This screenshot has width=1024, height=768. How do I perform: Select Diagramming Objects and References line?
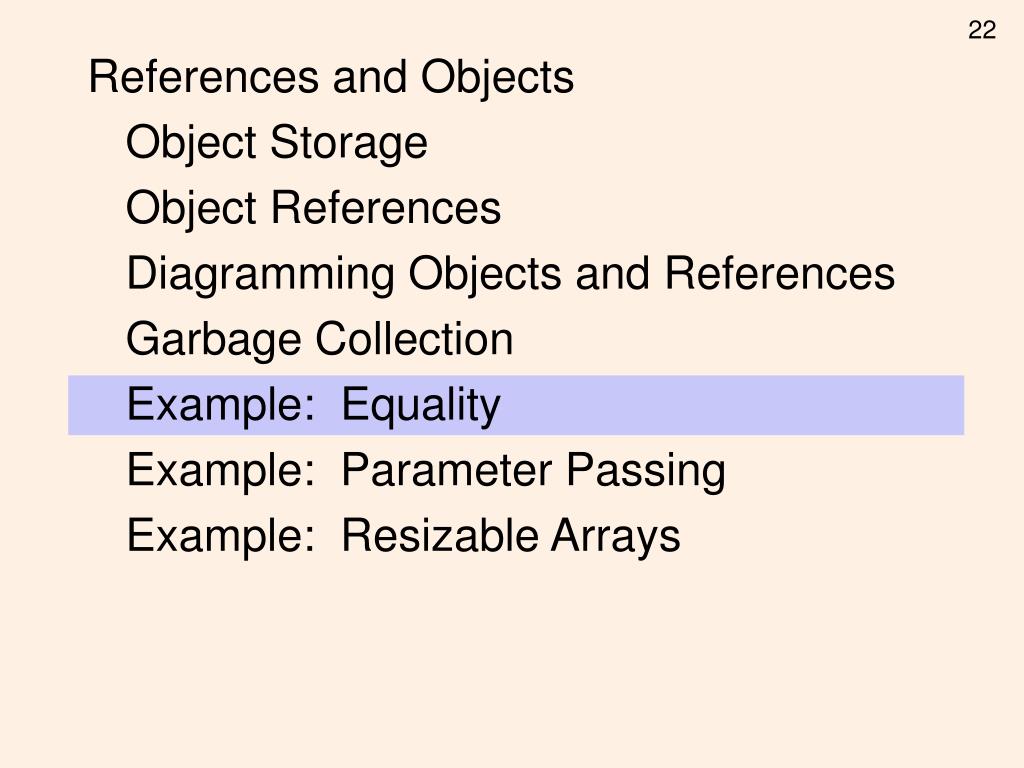pos(510,274)
